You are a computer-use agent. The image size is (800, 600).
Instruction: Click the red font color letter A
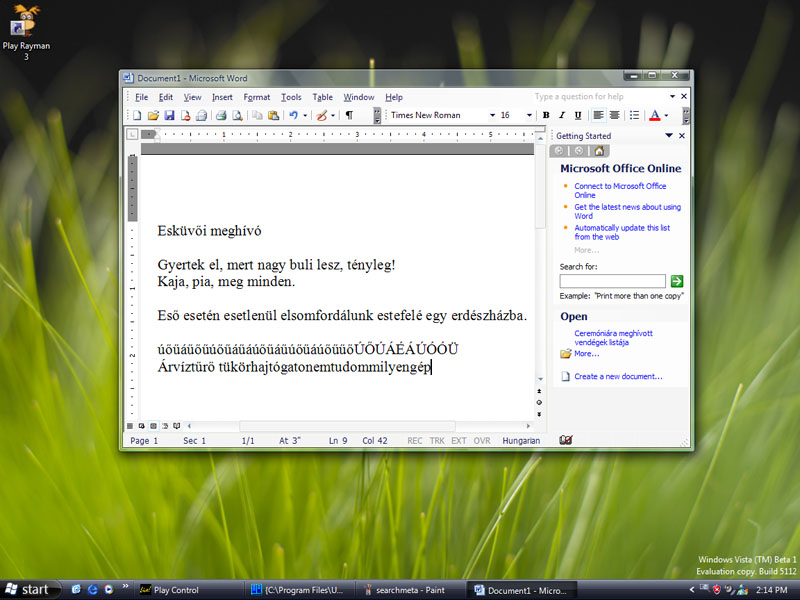655,115
